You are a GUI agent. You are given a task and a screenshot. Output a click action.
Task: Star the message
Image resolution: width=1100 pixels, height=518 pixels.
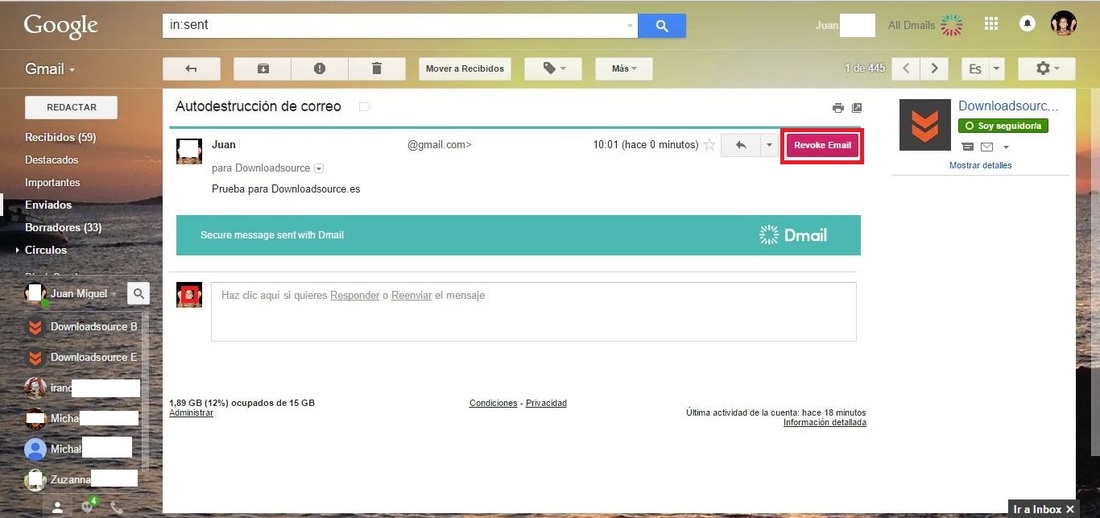(x=709, y=145)
